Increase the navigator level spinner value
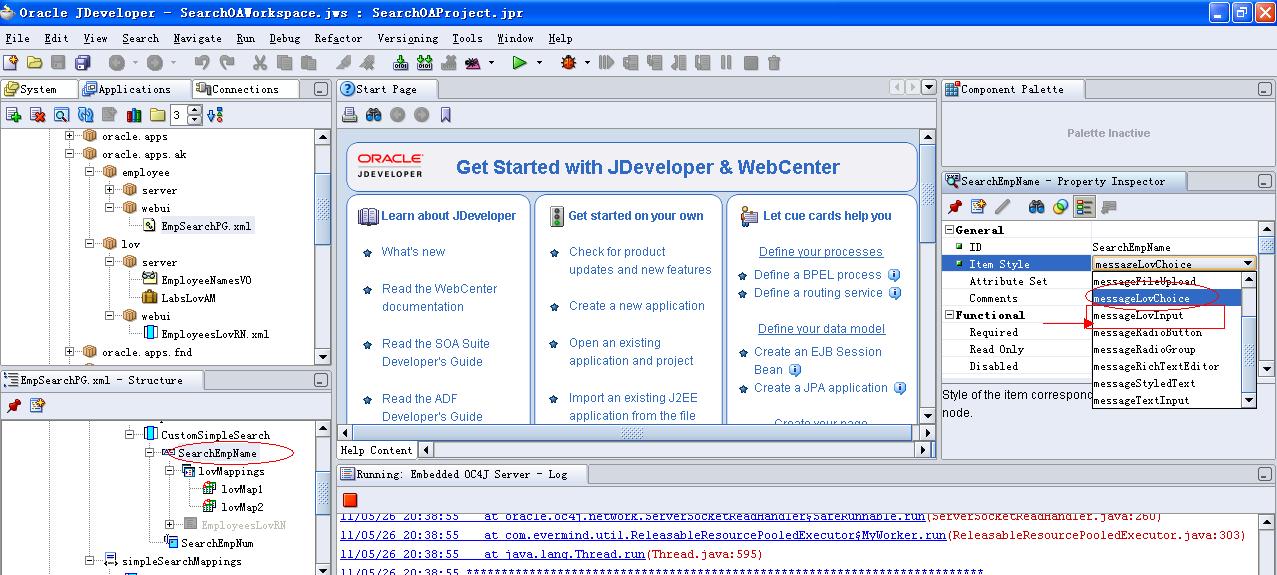The height and width of the screenshot is (575, 1277). pos(194,111)
